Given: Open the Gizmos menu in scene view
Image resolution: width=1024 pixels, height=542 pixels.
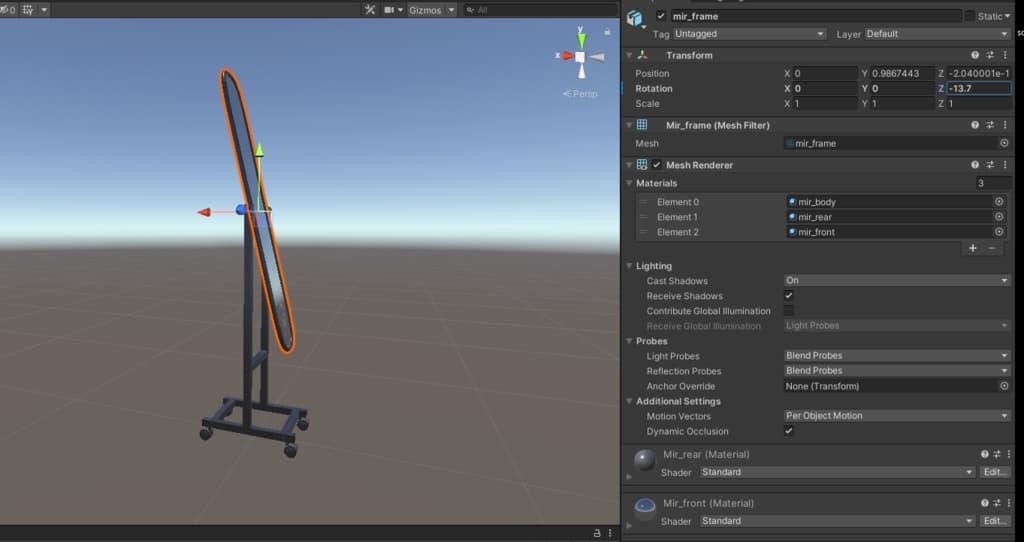Looking at the screenshot, I should (432, 10).
